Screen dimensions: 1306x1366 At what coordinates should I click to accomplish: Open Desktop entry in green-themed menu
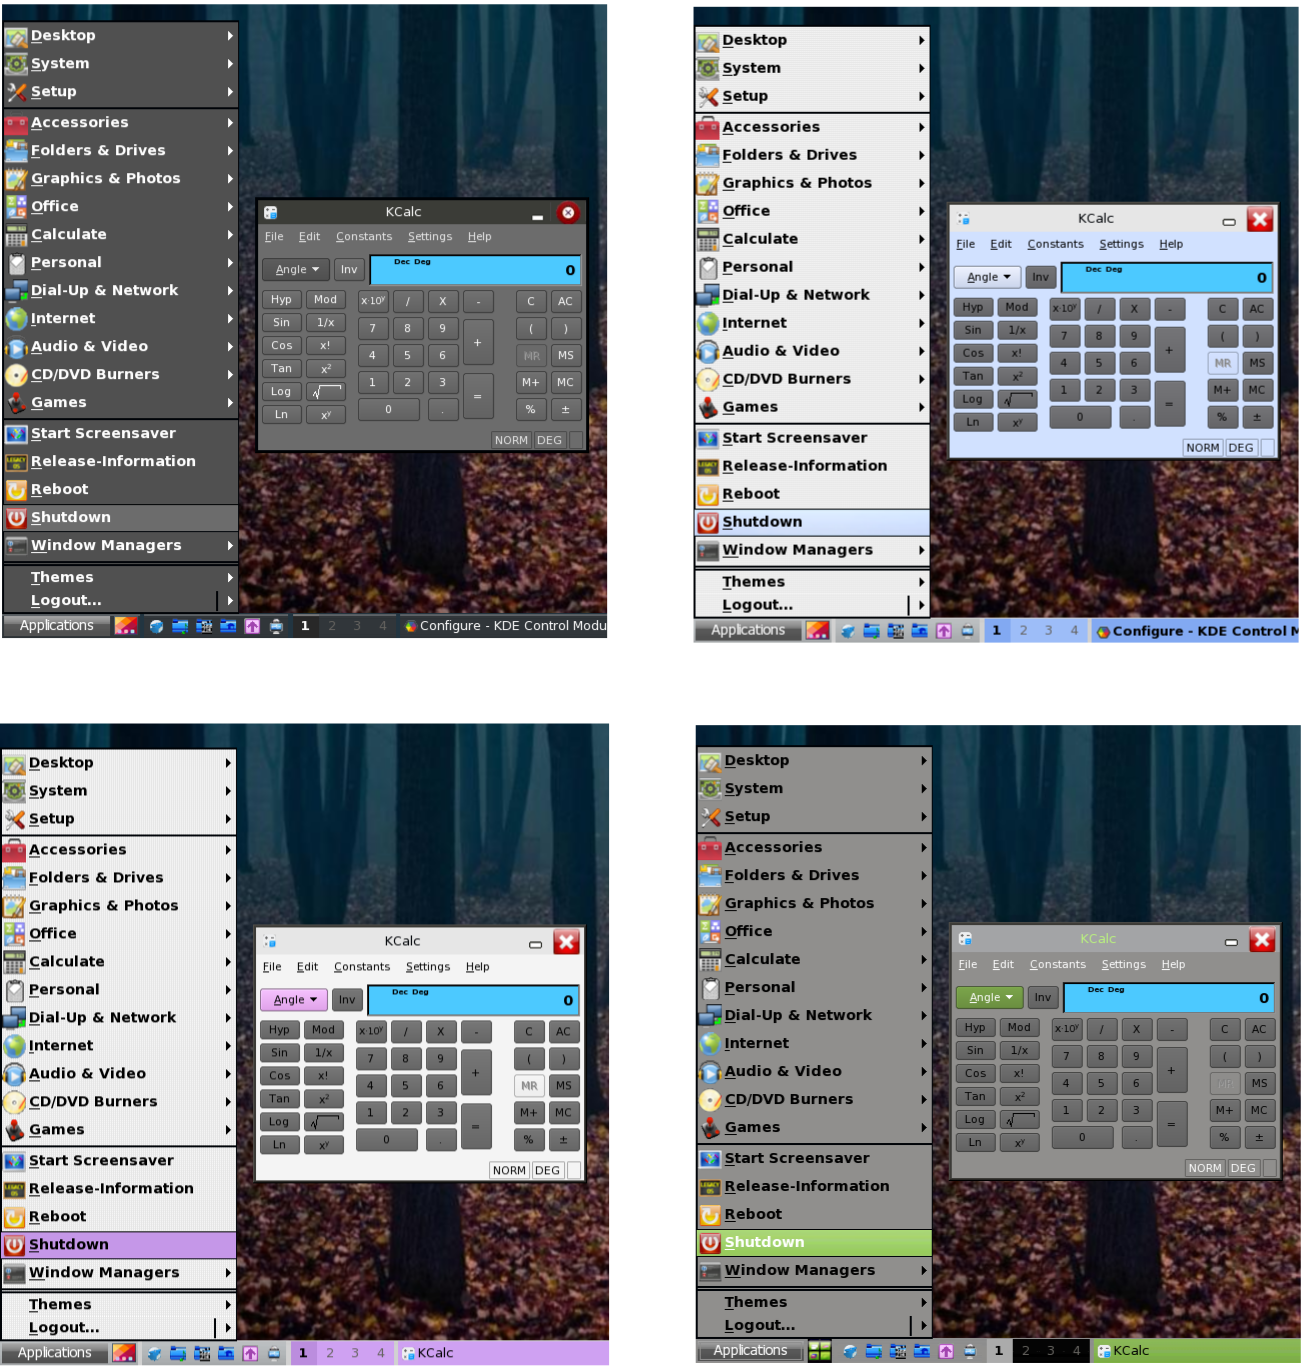point(814,760)
